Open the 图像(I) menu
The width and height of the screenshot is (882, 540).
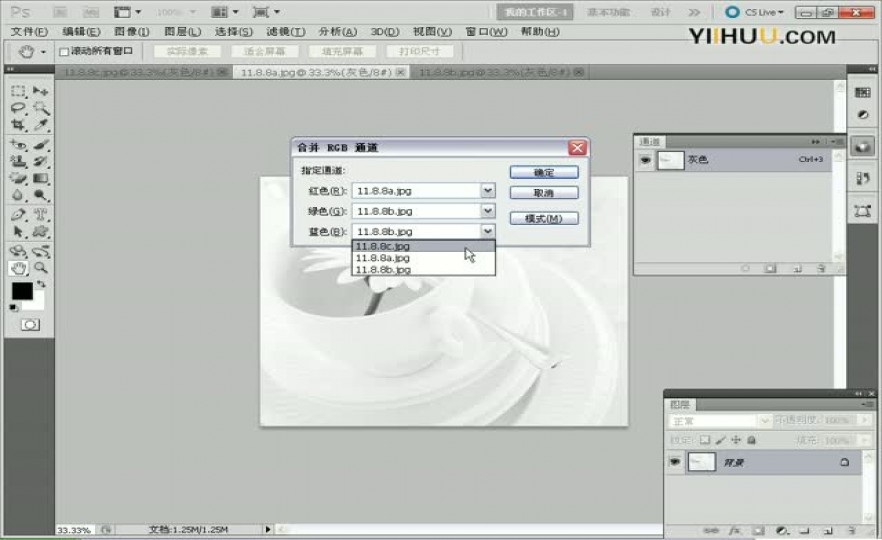pos(132,32)
